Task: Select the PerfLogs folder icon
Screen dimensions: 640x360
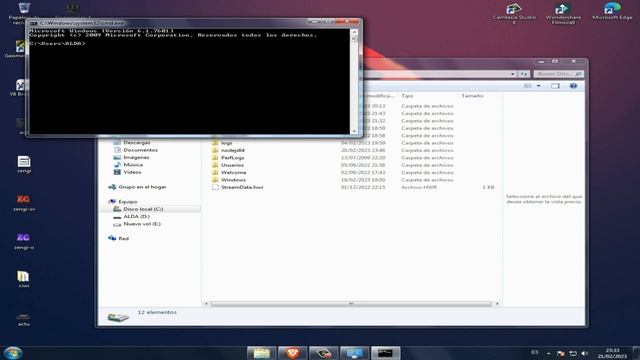Action: click(x=215, y=158)
